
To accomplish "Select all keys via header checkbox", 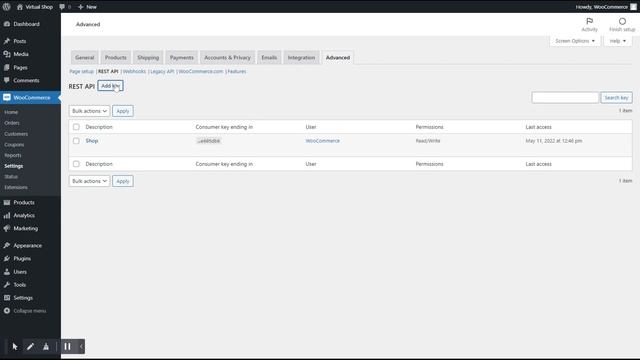I will pos(76,127).
